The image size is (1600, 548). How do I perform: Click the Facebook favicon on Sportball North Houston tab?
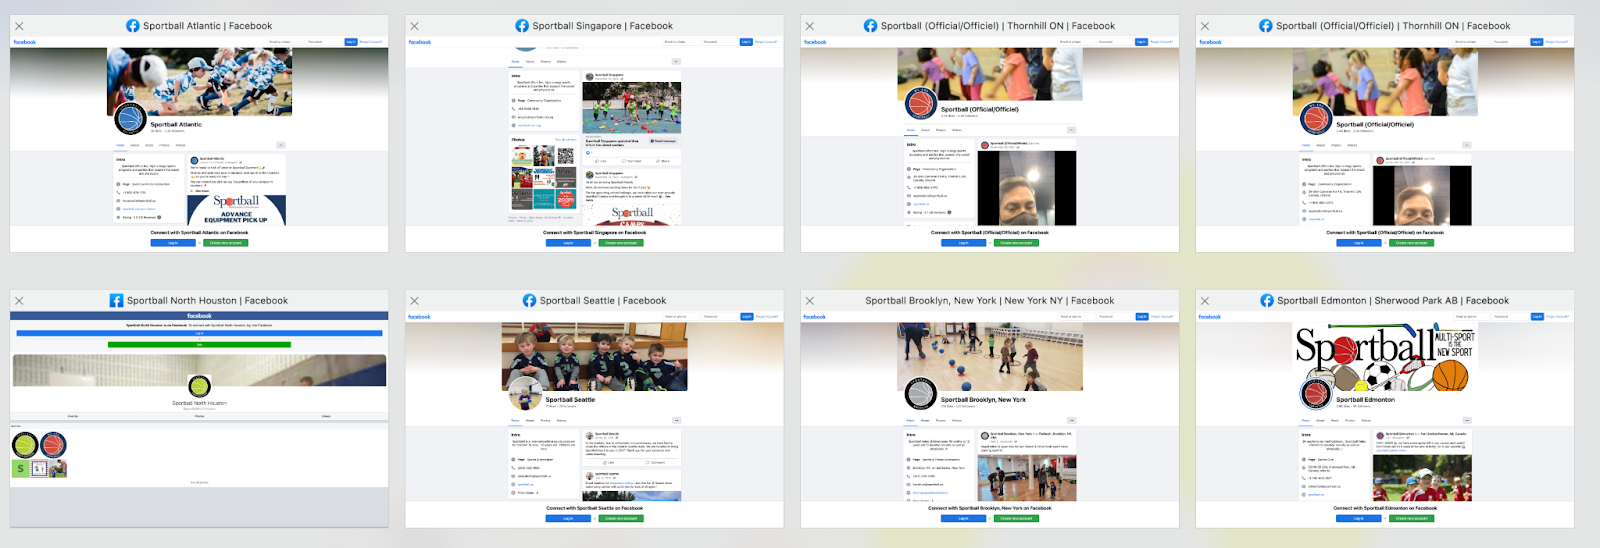tap(116, 301)
